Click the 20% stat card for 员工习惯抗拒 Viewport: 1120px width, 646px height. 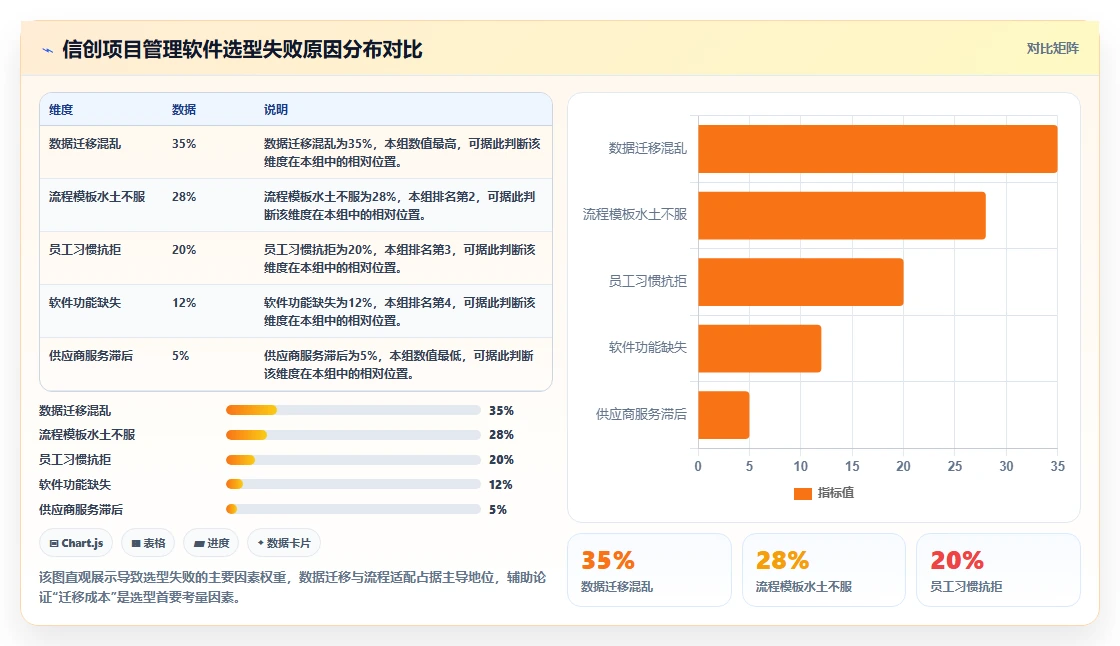[998, 570]
